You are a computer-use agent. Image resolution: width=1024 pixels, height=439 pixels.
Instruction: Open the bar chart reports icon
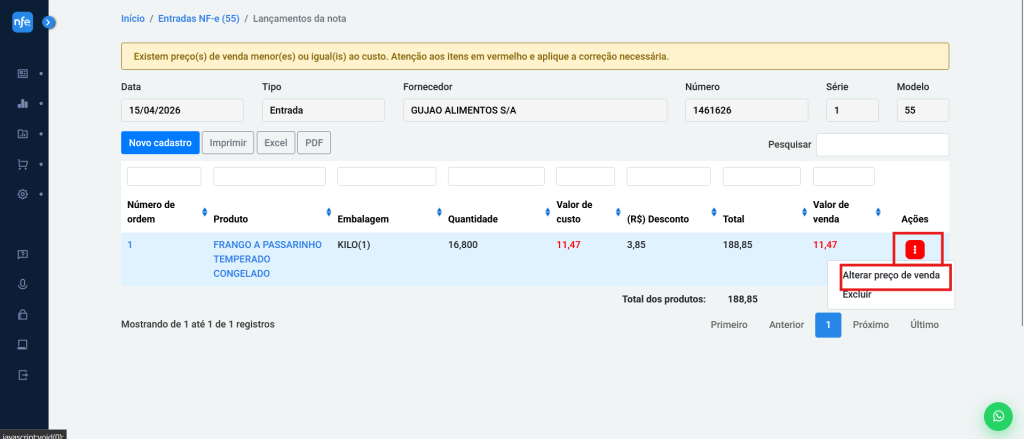coord(23,103)
